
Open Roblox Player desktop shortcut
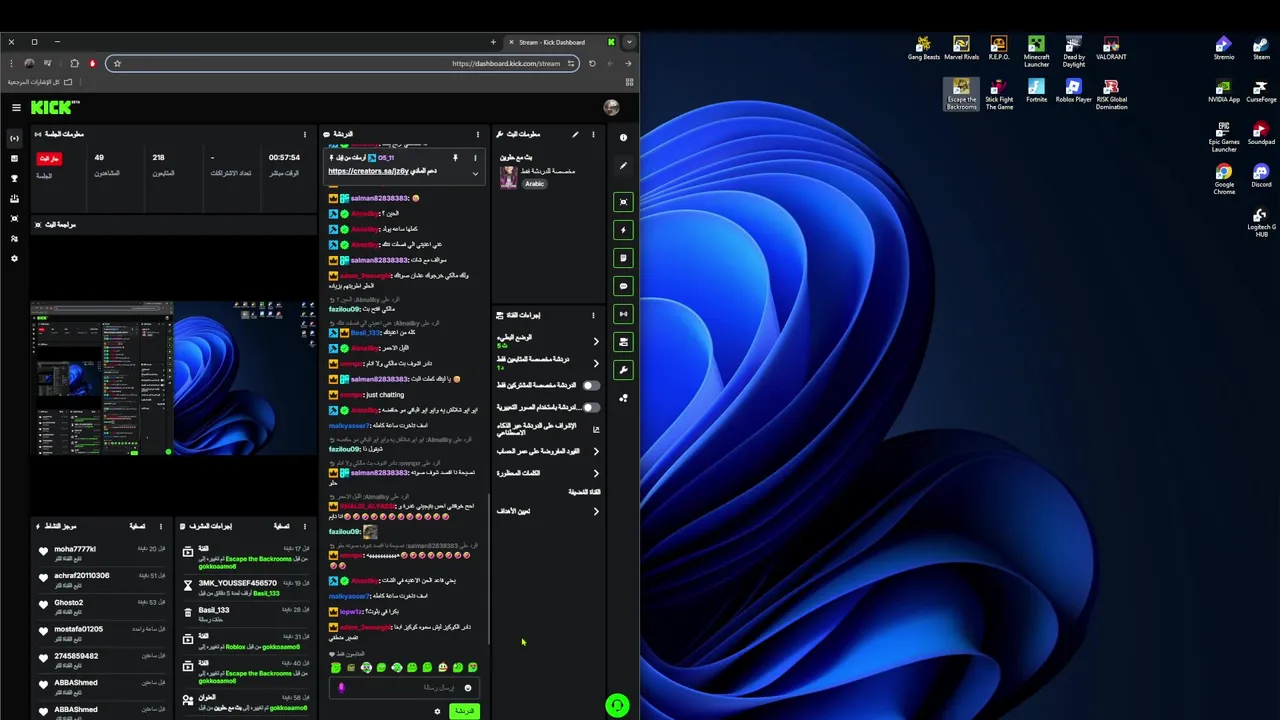pos(1073,91)
